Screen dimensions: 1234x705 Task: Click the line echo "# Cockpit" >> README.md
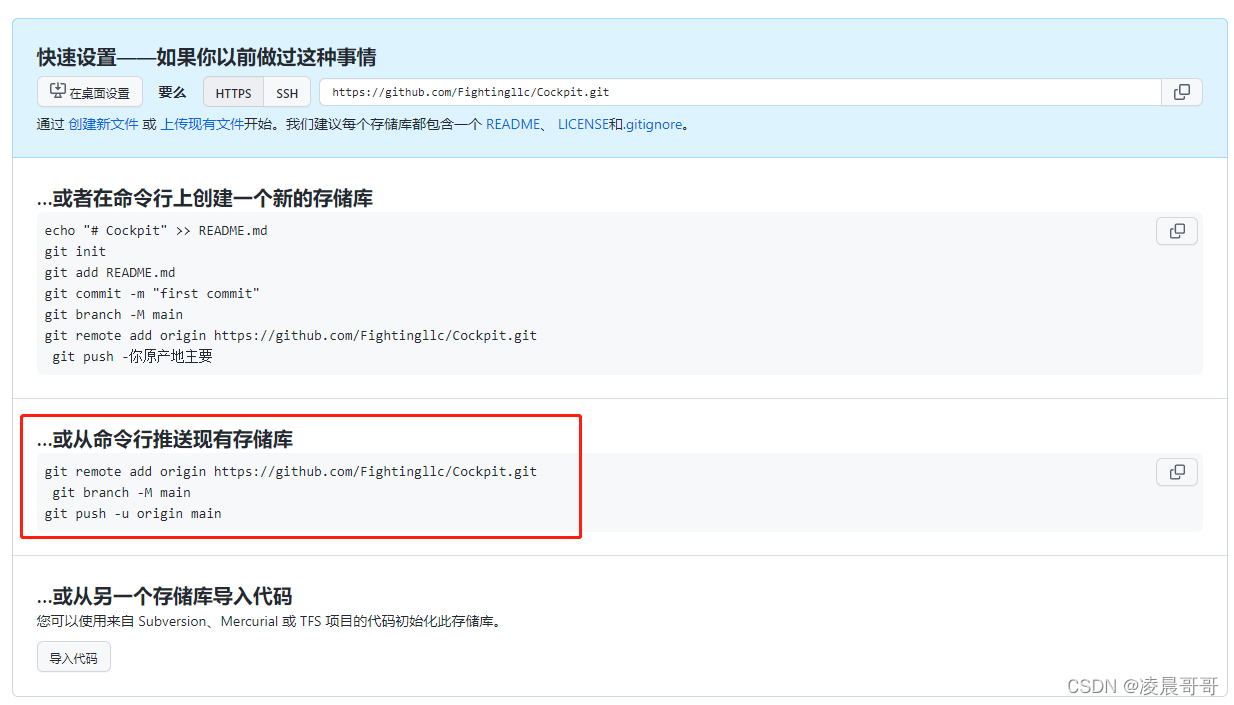[156, 230]
